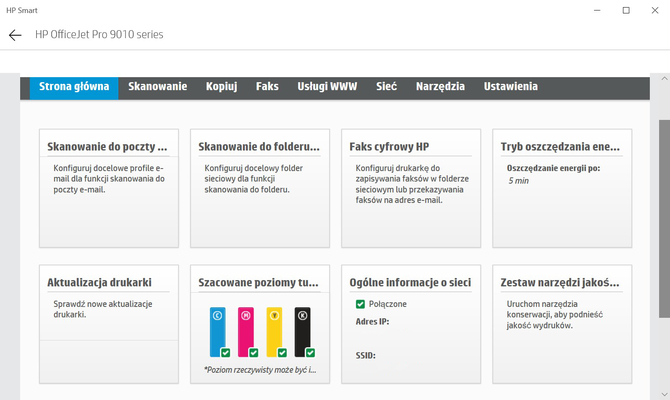Click the 'Konfiguruj docelowy folder sieciowy' description

point(253,179)
